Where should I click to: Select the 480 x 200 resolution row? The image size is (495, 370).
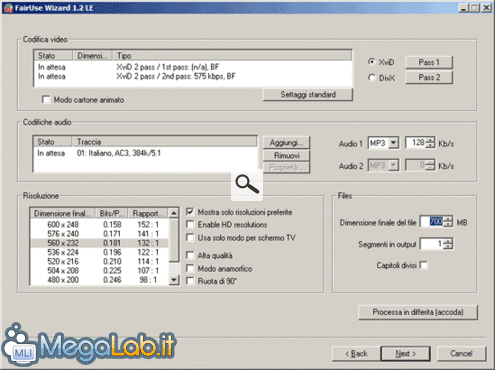pyautogui.click(x=100, y=280)
